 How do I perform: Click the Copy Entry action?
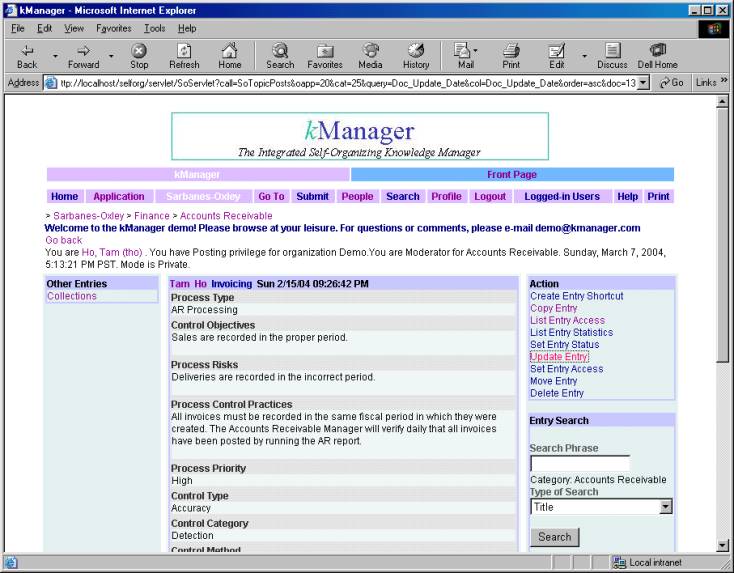(x=553, y=308)
